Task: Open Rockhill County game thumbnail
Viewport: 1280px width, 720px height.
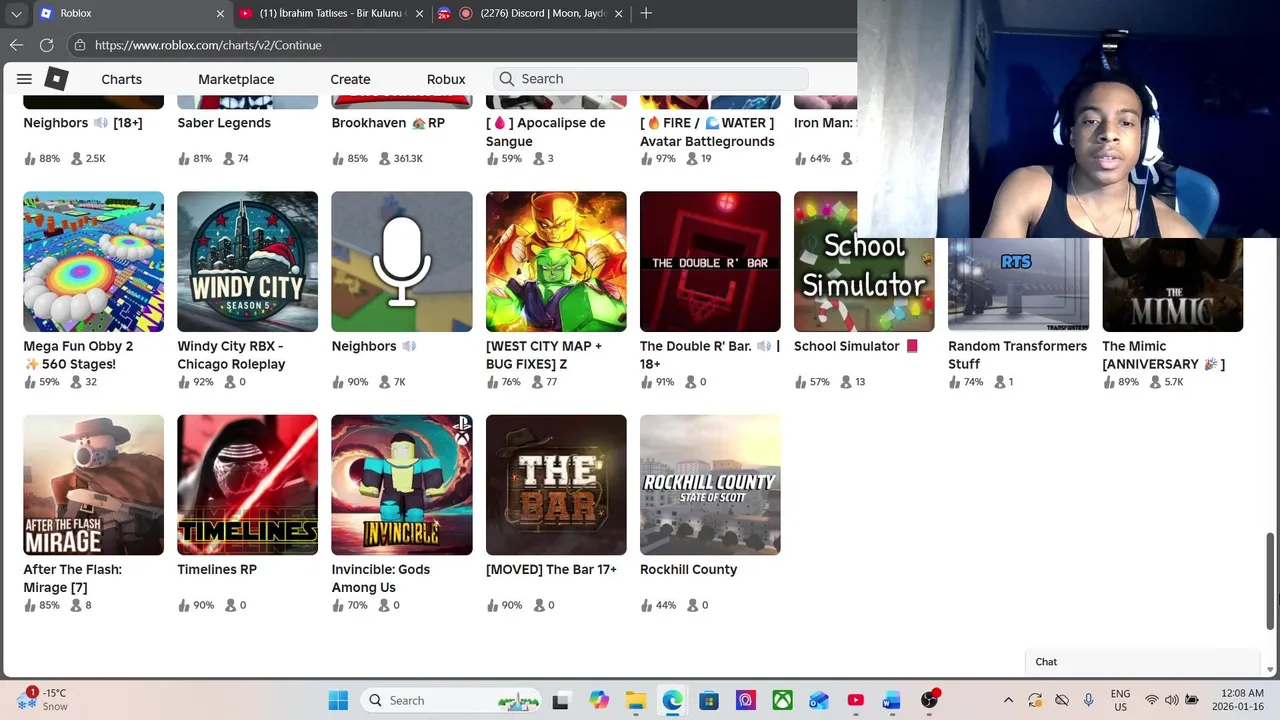Action: pos(710,485)
